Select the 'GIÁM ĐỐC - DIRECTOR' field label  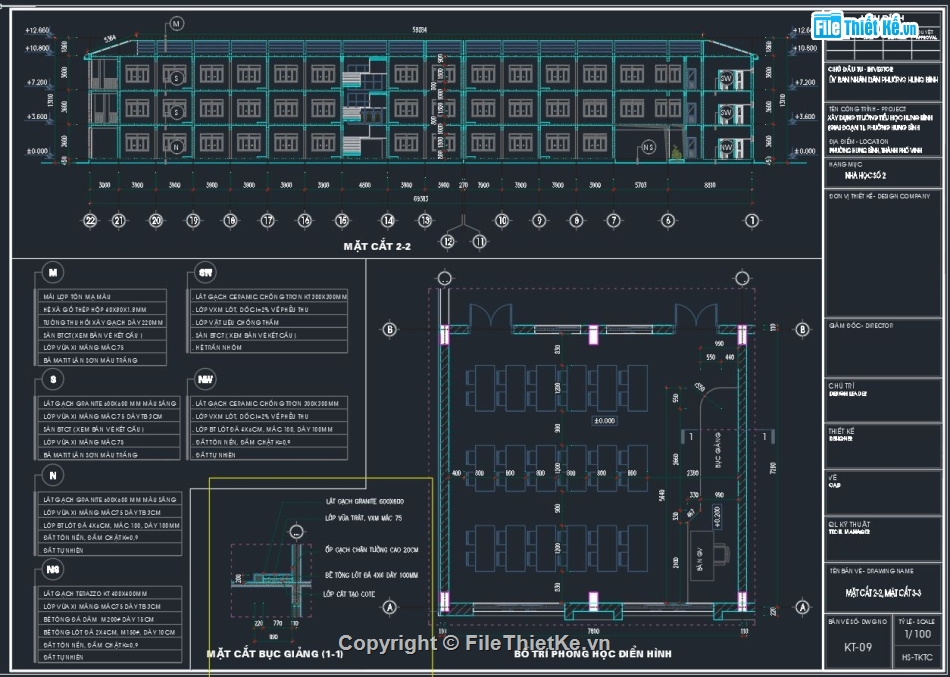[861, 326]
